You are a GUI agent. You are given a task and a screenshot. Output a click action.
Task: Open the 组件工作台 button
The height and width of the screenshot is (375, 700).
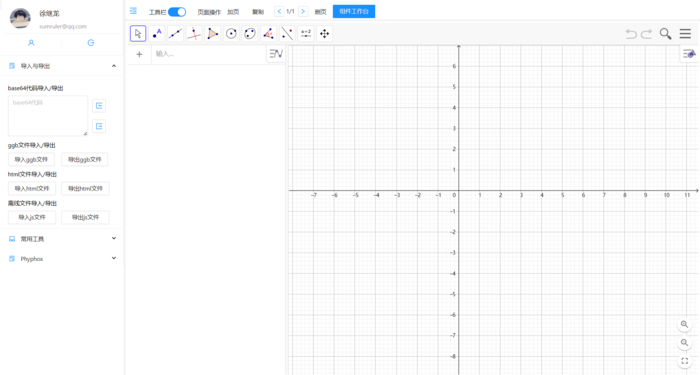coord(354,12)
